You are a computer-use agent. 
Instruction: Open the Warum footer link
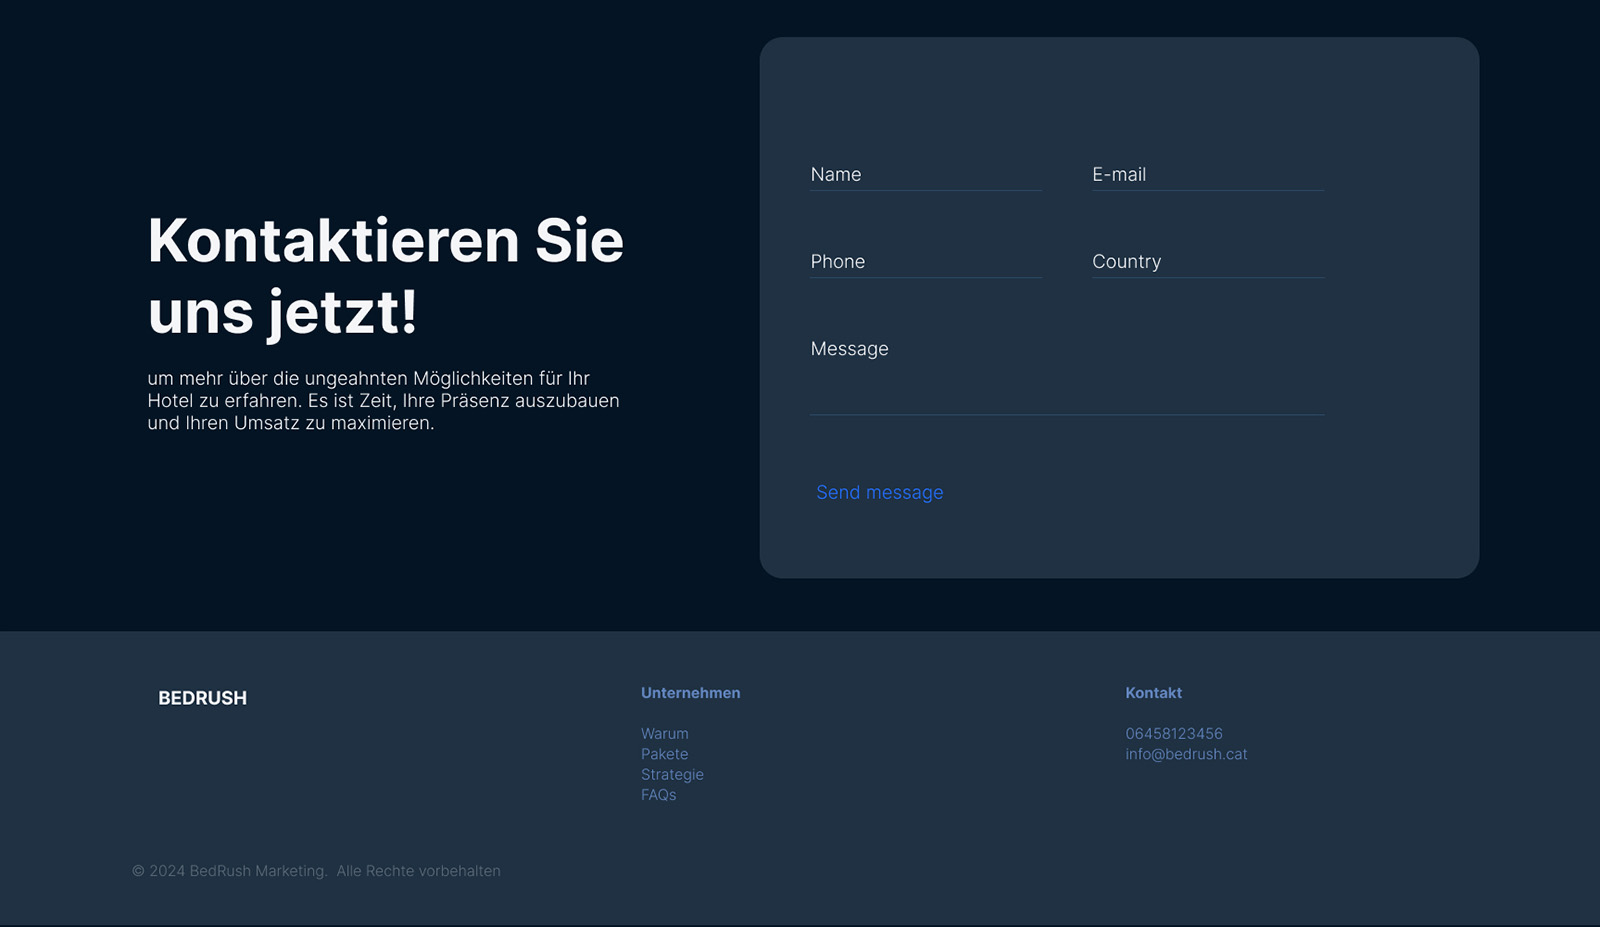[x=664, y=733]
